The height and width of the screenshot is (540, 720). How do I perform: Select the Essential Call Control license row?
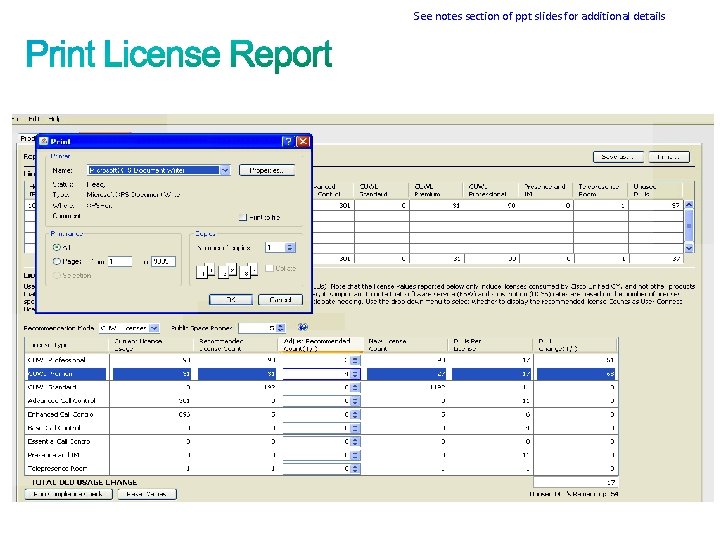(321, 442)
